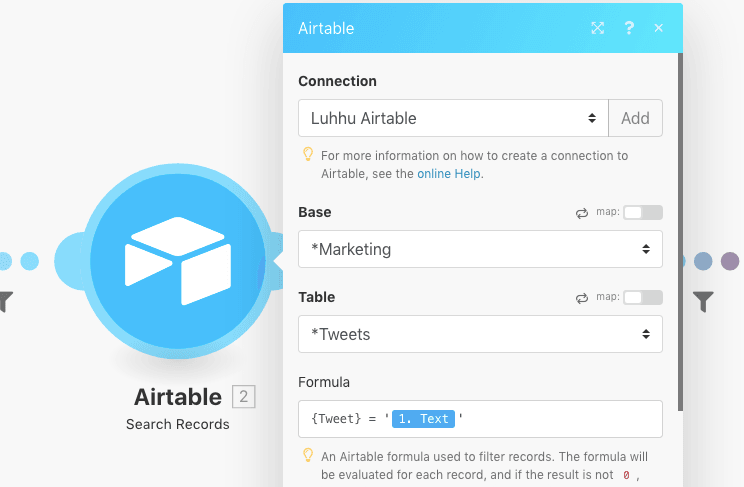Click the filter funnel right of the dialog
The width and height of the screenshot is (744, 487).
point(704,300)
